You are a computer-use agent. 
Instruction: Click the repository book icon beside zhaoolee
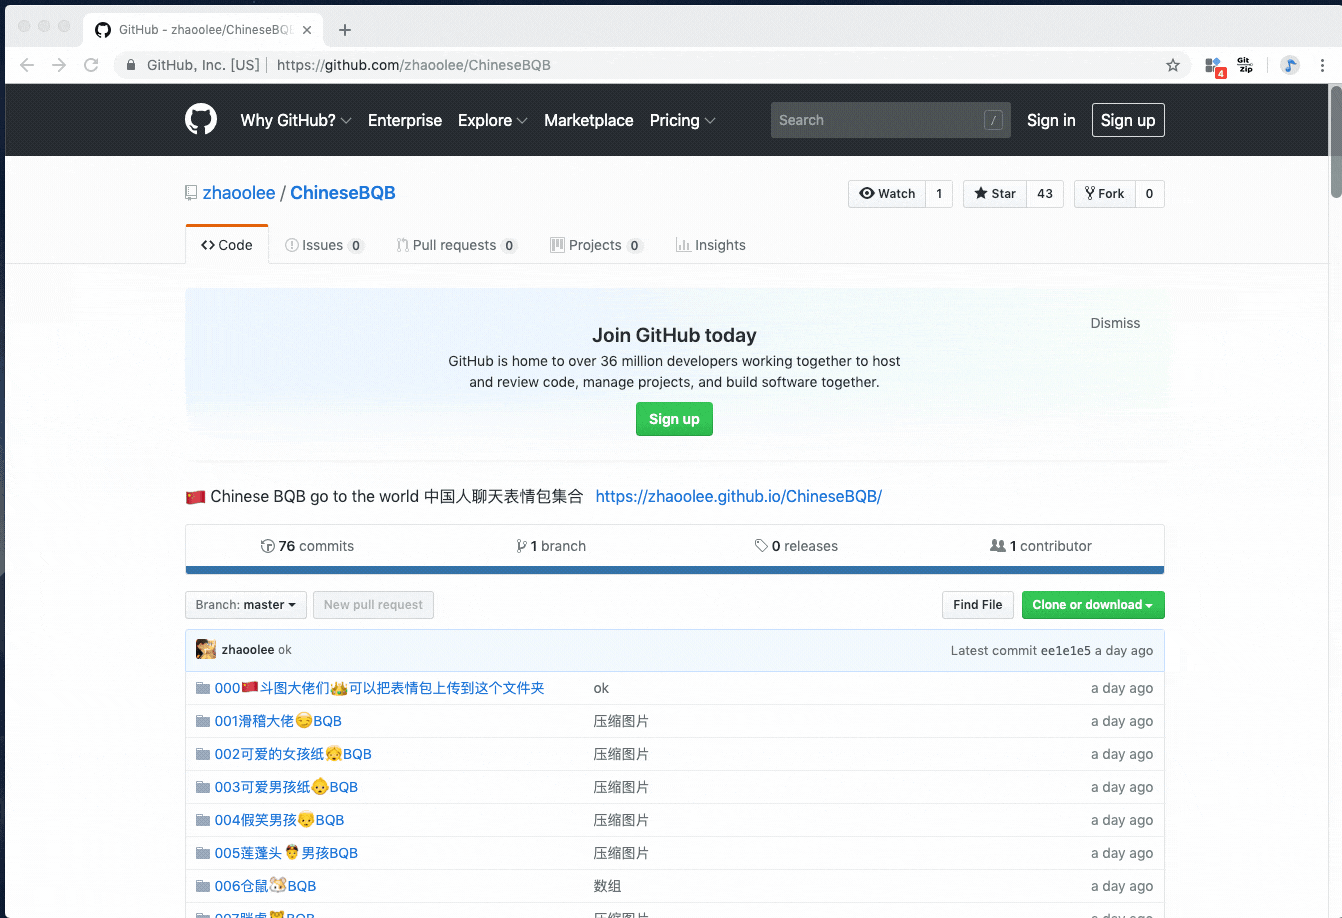pyautogui.click(x=191, y=192)
